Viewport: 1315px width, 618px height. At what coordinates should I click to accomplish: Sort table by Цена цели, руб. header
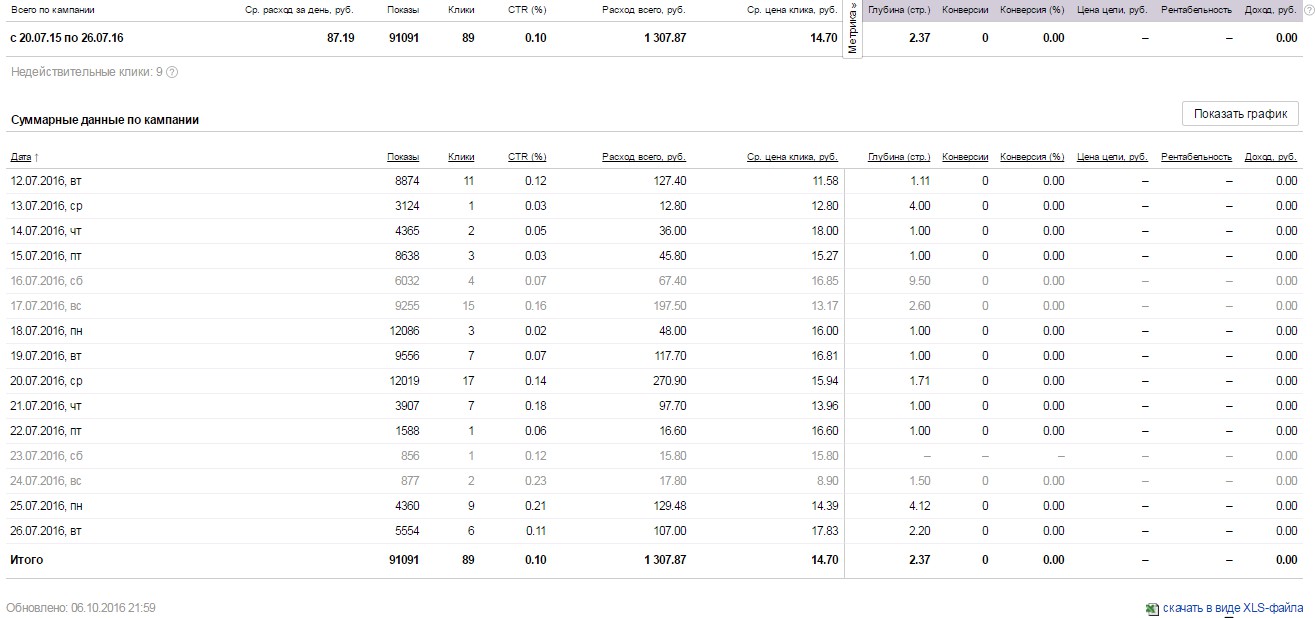click(x=1113, y=157)
